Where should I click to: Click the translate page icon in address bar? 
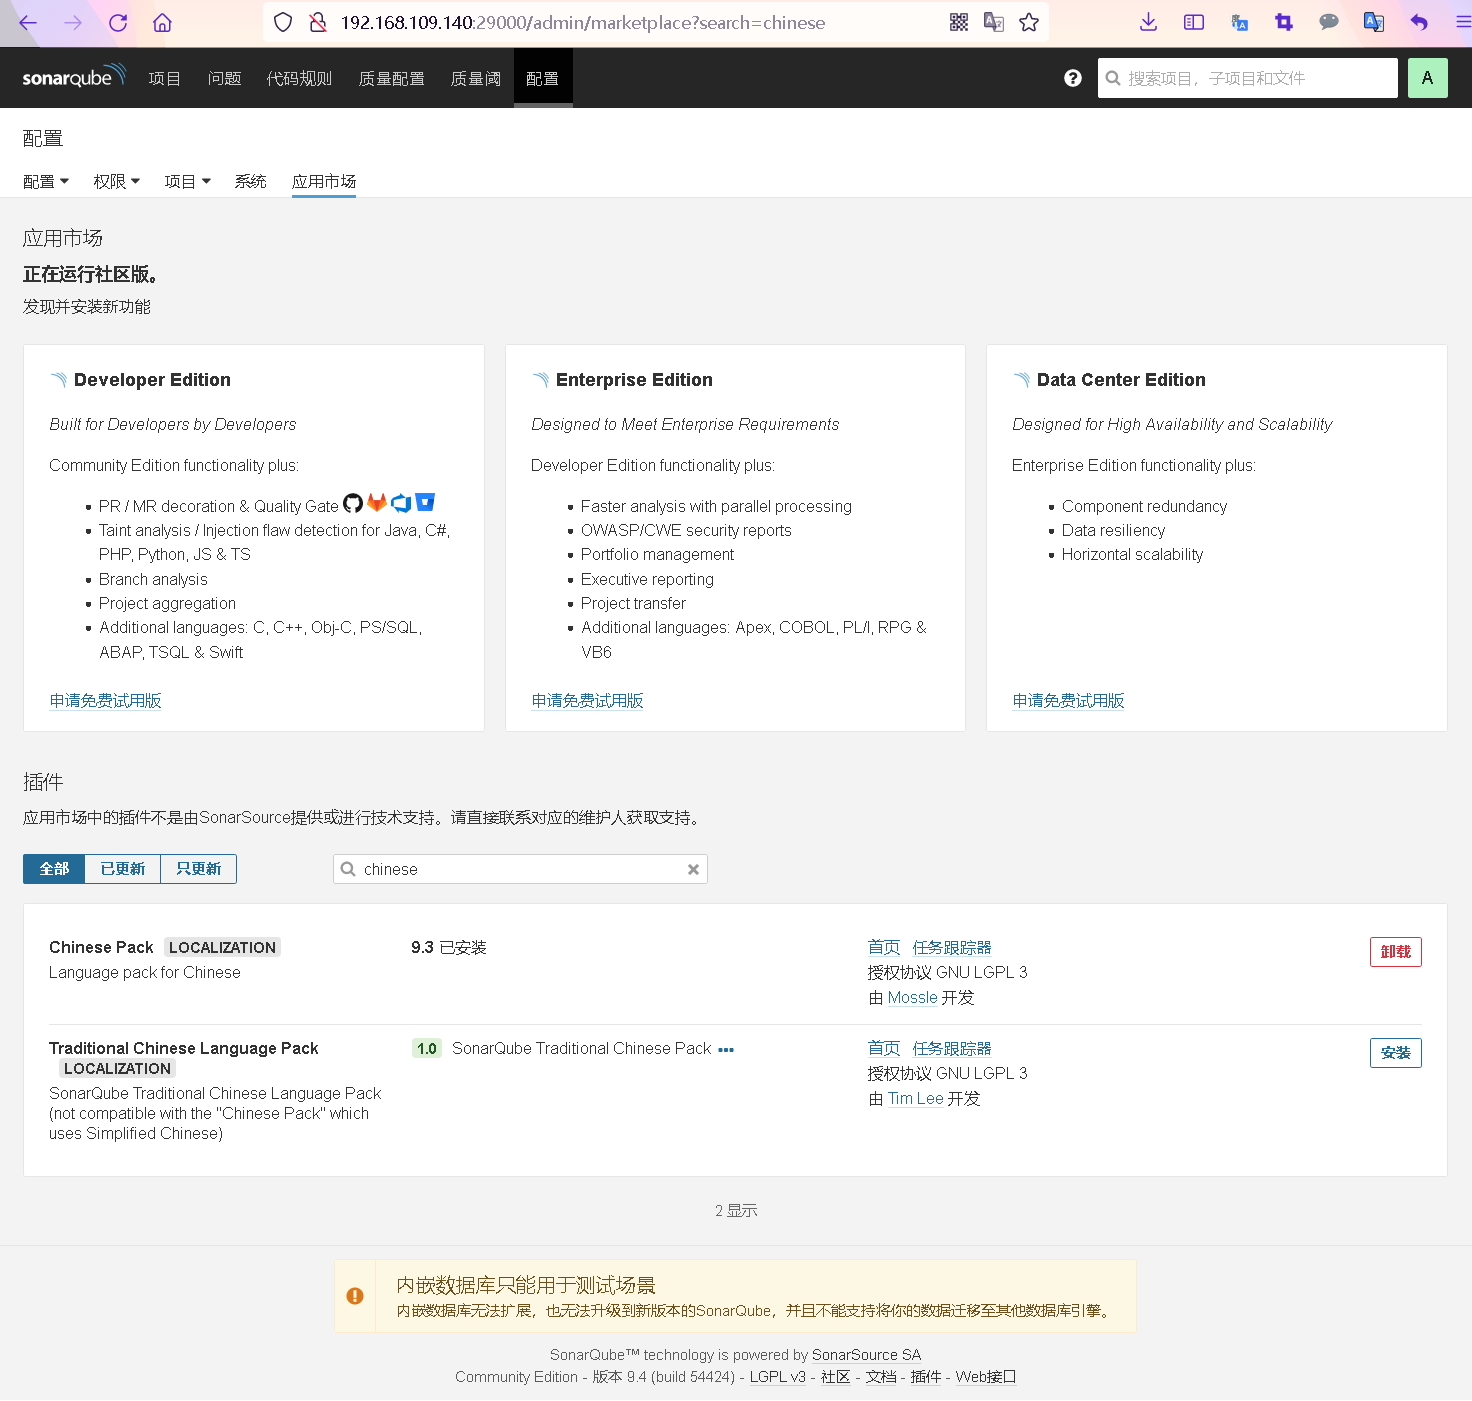994,22
